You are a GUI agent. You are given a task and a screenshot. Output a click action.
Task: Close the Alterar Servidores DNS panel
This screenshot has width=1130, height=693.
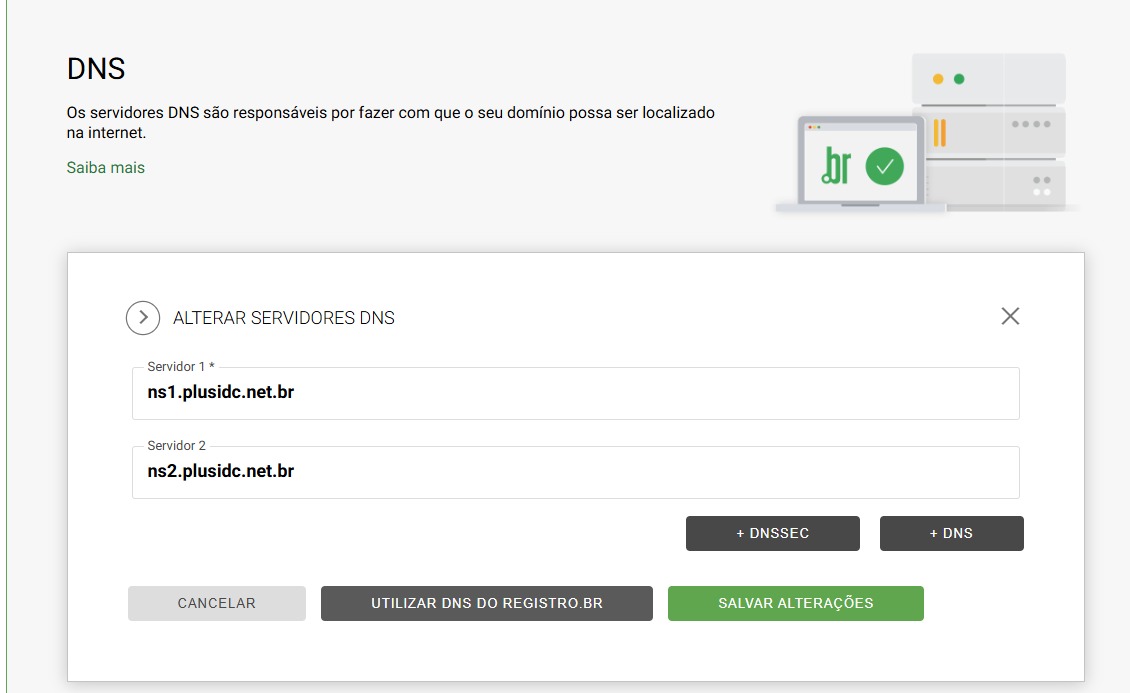tap(1010, 316)
